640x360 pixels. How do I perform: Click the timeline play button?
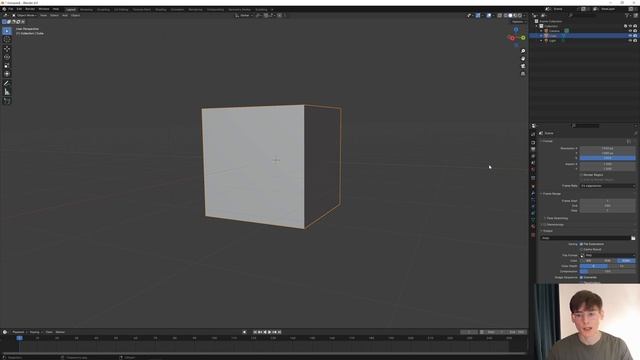coord(269,332)
